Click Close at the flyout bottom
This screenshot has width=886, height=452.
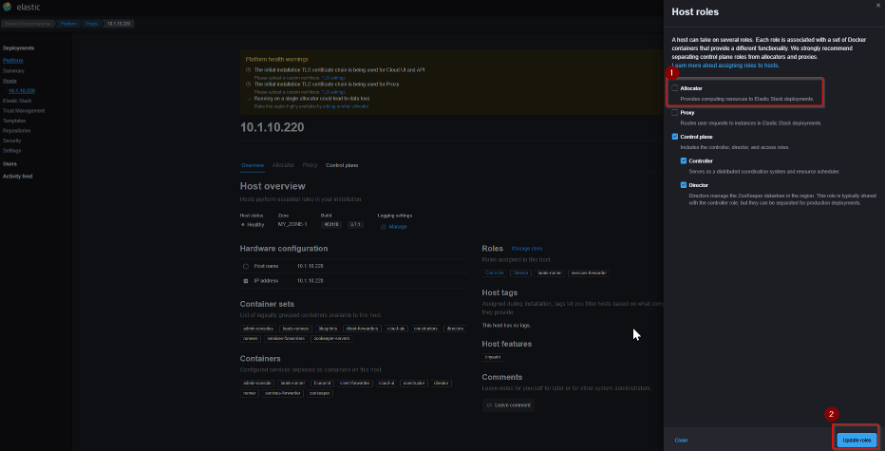coord(681,440)
